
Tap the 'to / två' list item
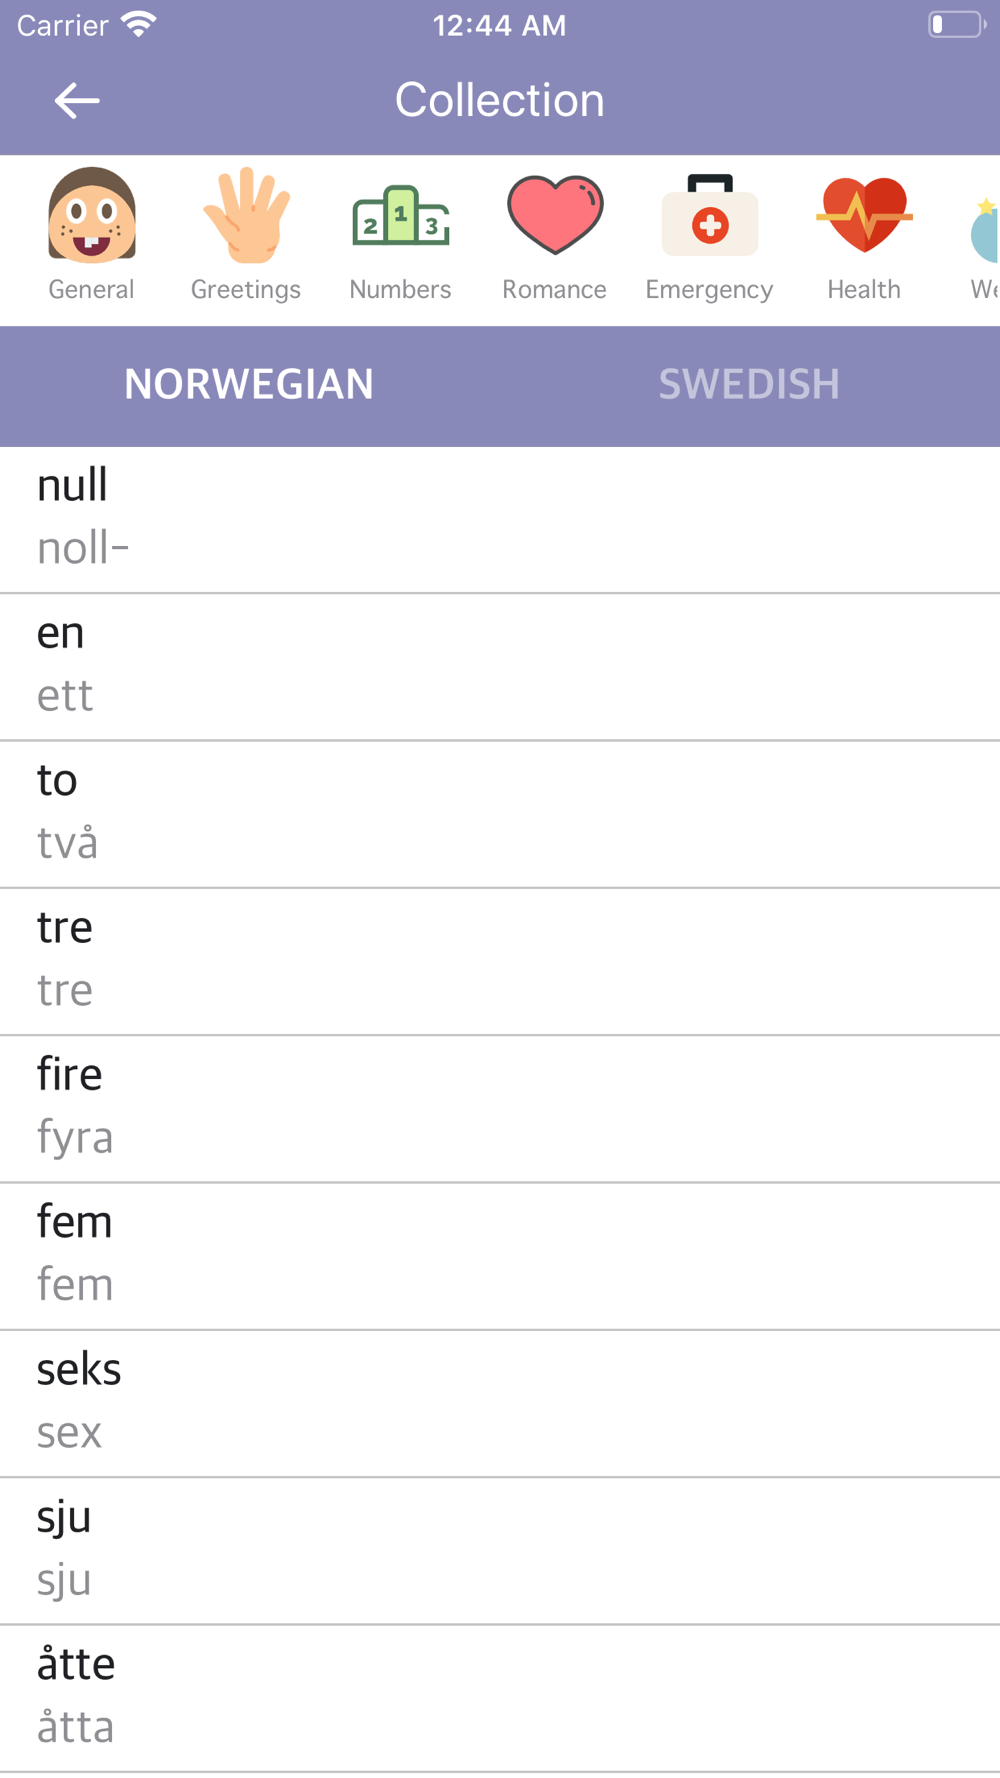[x=500, y=814]
